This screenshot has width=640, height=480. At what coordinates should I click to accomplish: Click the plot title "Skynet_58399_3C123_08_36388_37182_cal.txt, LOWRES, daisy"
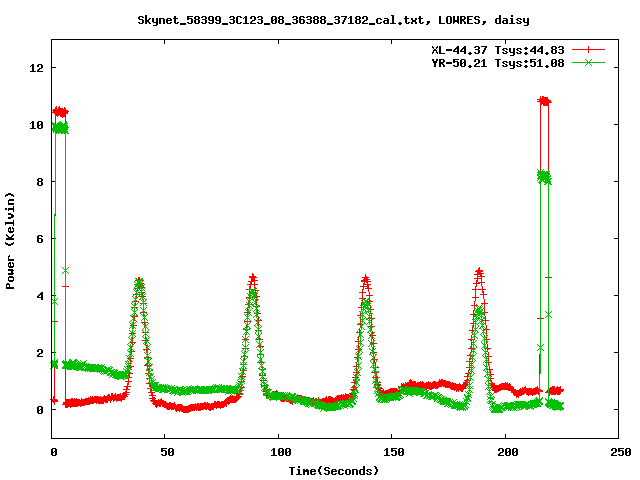[x=333, y=20]
